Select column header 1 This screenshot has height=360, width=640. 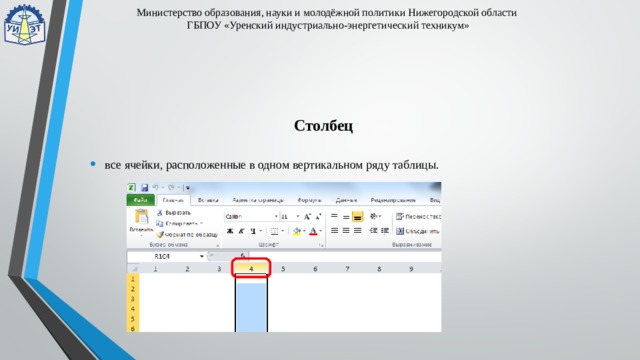156,269
